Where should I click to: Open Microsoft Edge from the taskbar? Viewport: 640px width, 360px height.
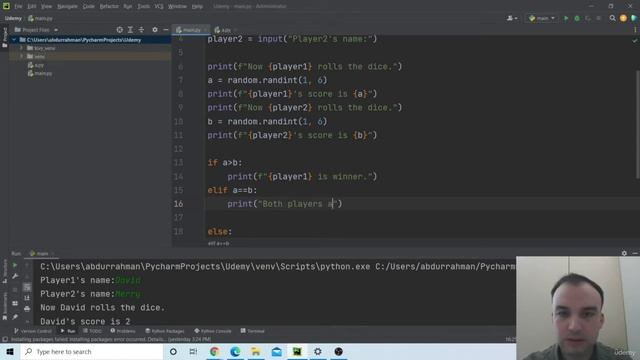coord(235,351)
